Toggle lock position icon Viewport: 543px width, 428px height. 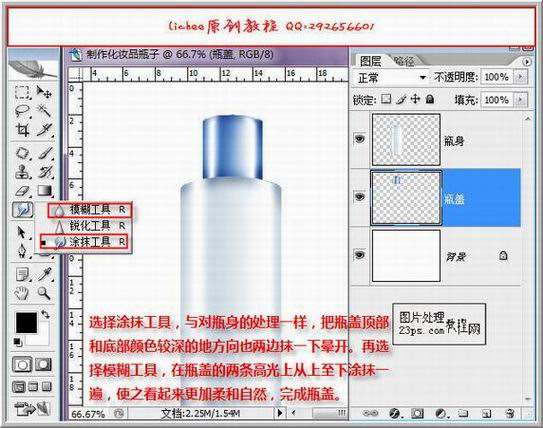(415, 99)
